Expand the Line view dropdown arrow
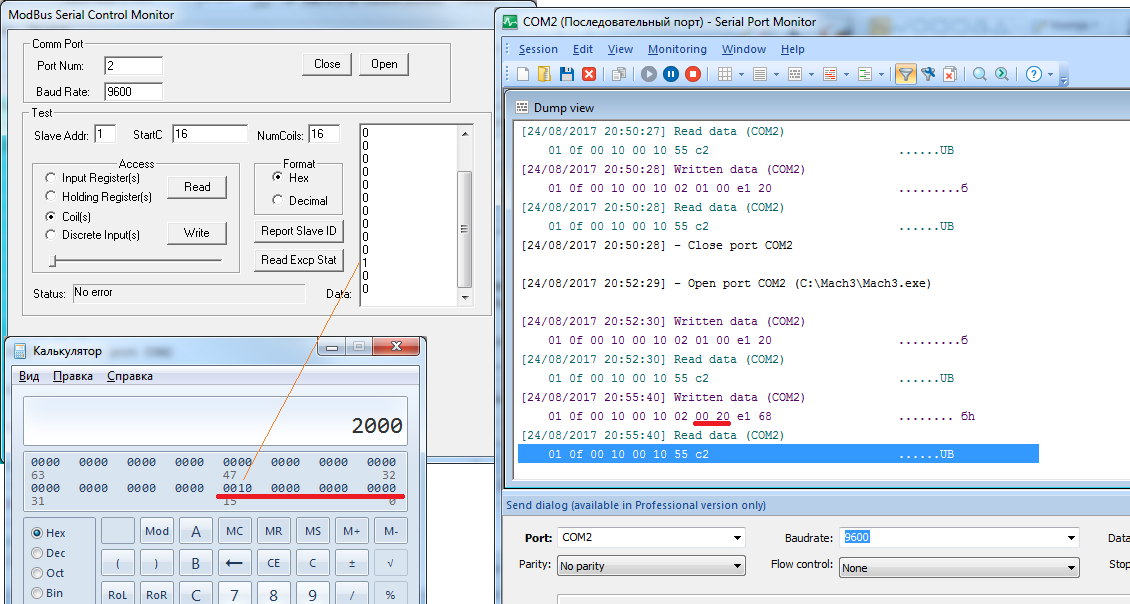The height and width of the screenshot is (604, 1130). pyautogui.click(x=776, y=74)
